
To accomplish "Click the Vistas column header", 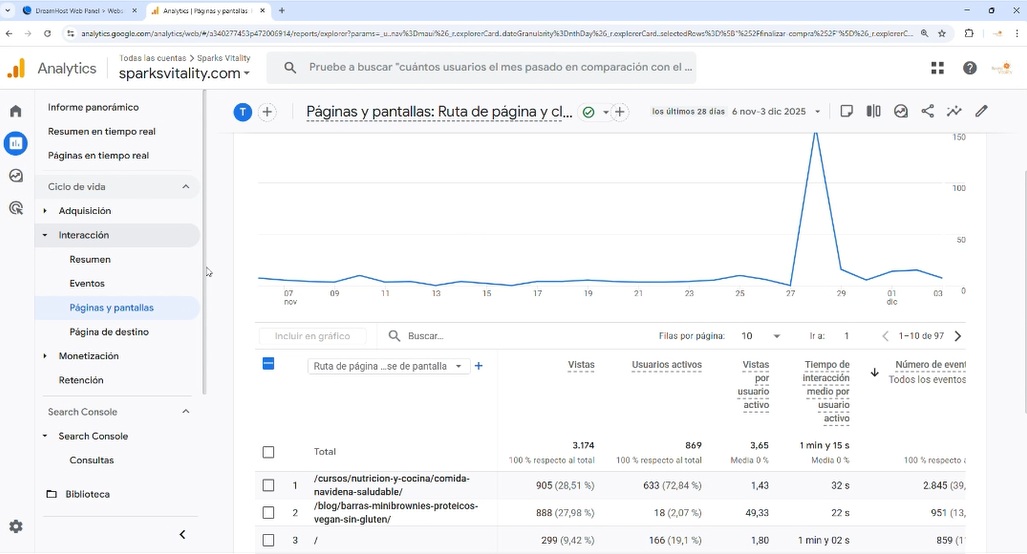I will [581, 365].
